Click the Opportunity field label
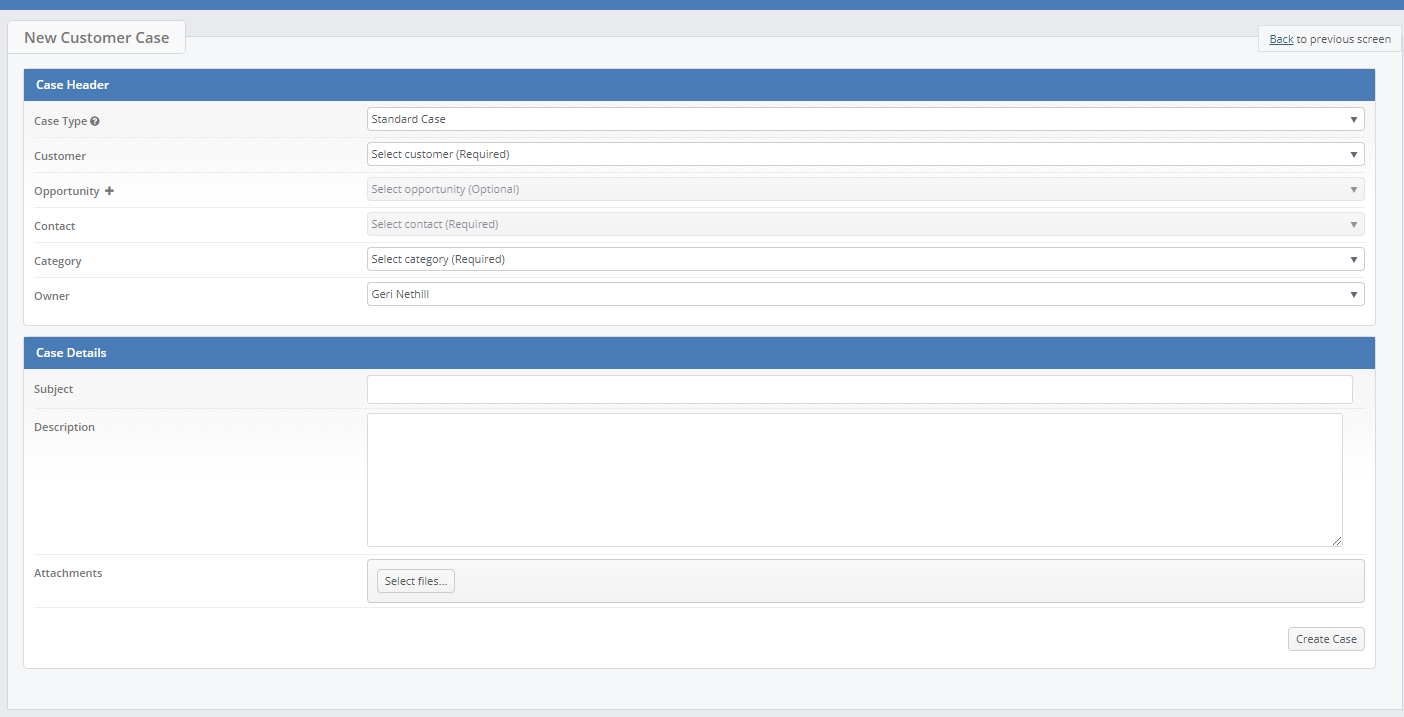Viewport: 1404px width, 717px height. click(x=67, y=191)
